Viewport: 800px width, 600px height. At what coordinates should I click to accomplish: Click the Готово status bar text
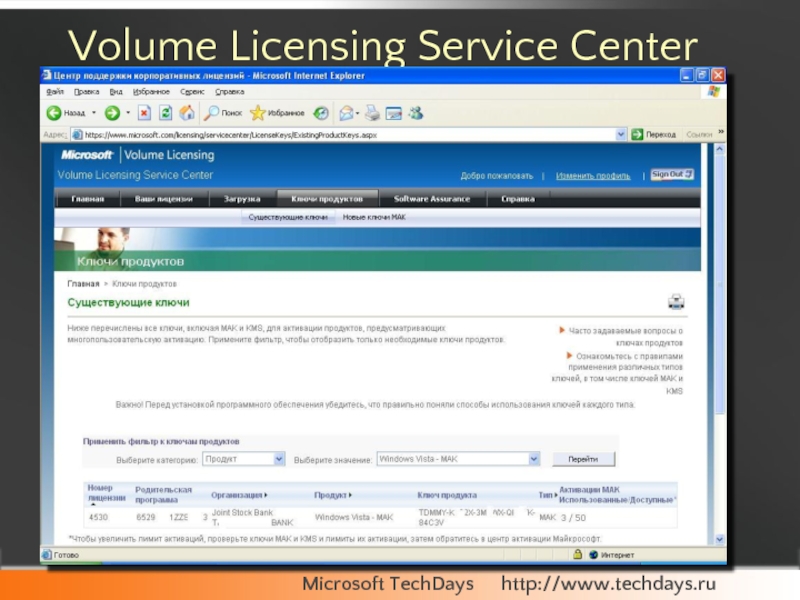click(66, 555)
